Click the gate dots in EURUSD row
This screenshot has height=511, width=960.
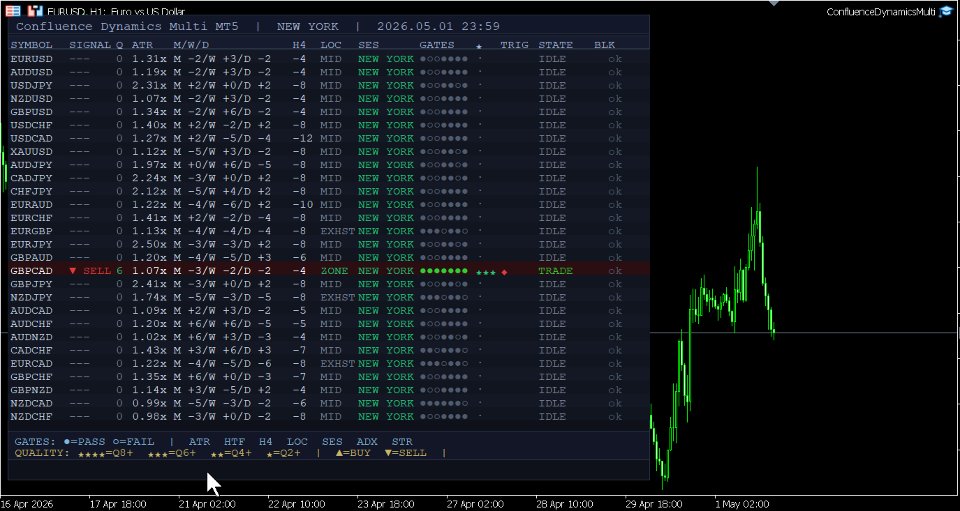click(x=444, y=59)
